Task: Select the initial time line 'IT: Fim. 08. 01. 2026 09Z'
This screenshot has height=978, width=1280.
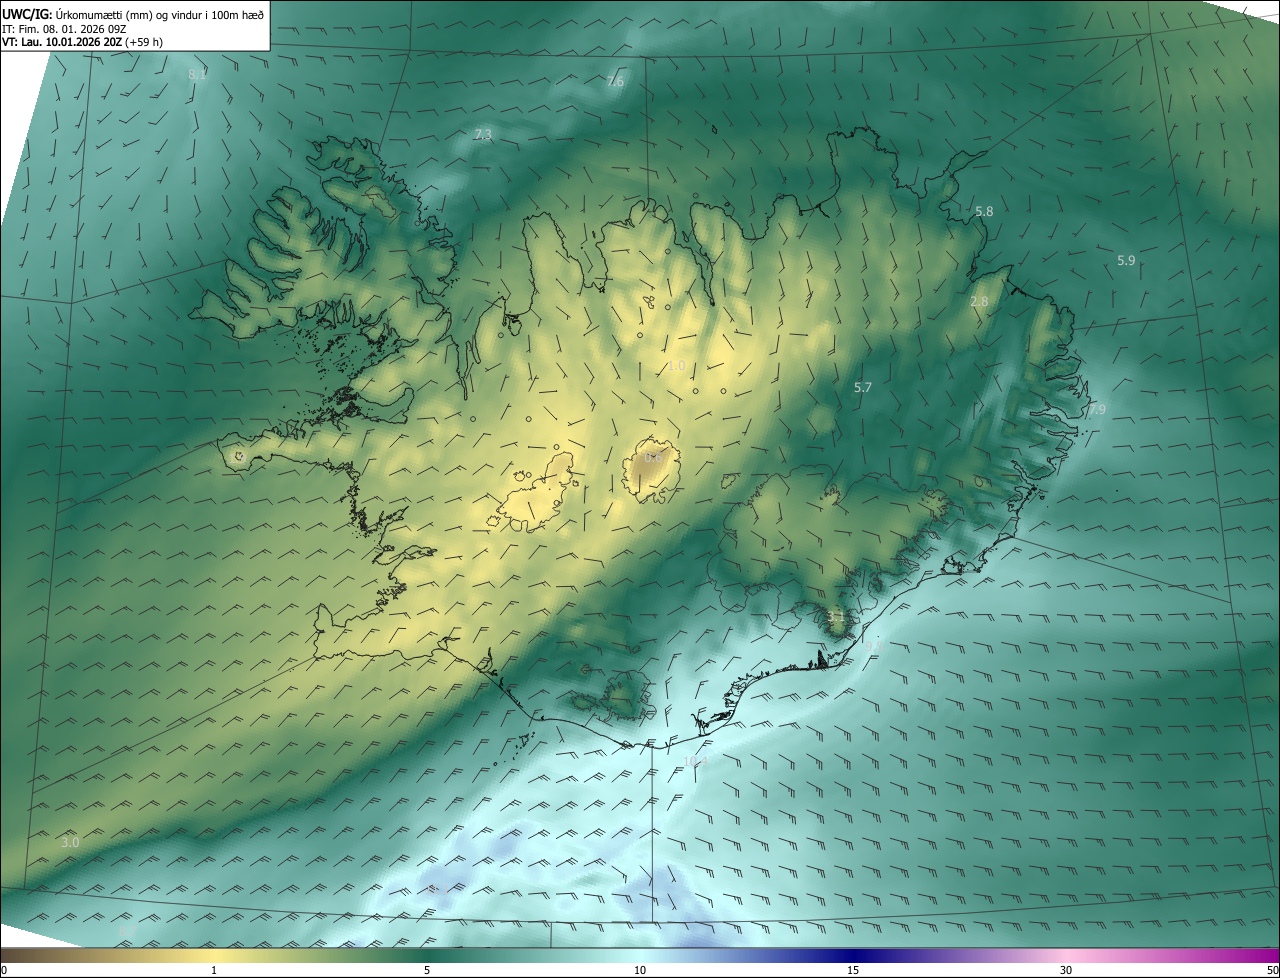Action: (64, 28)
